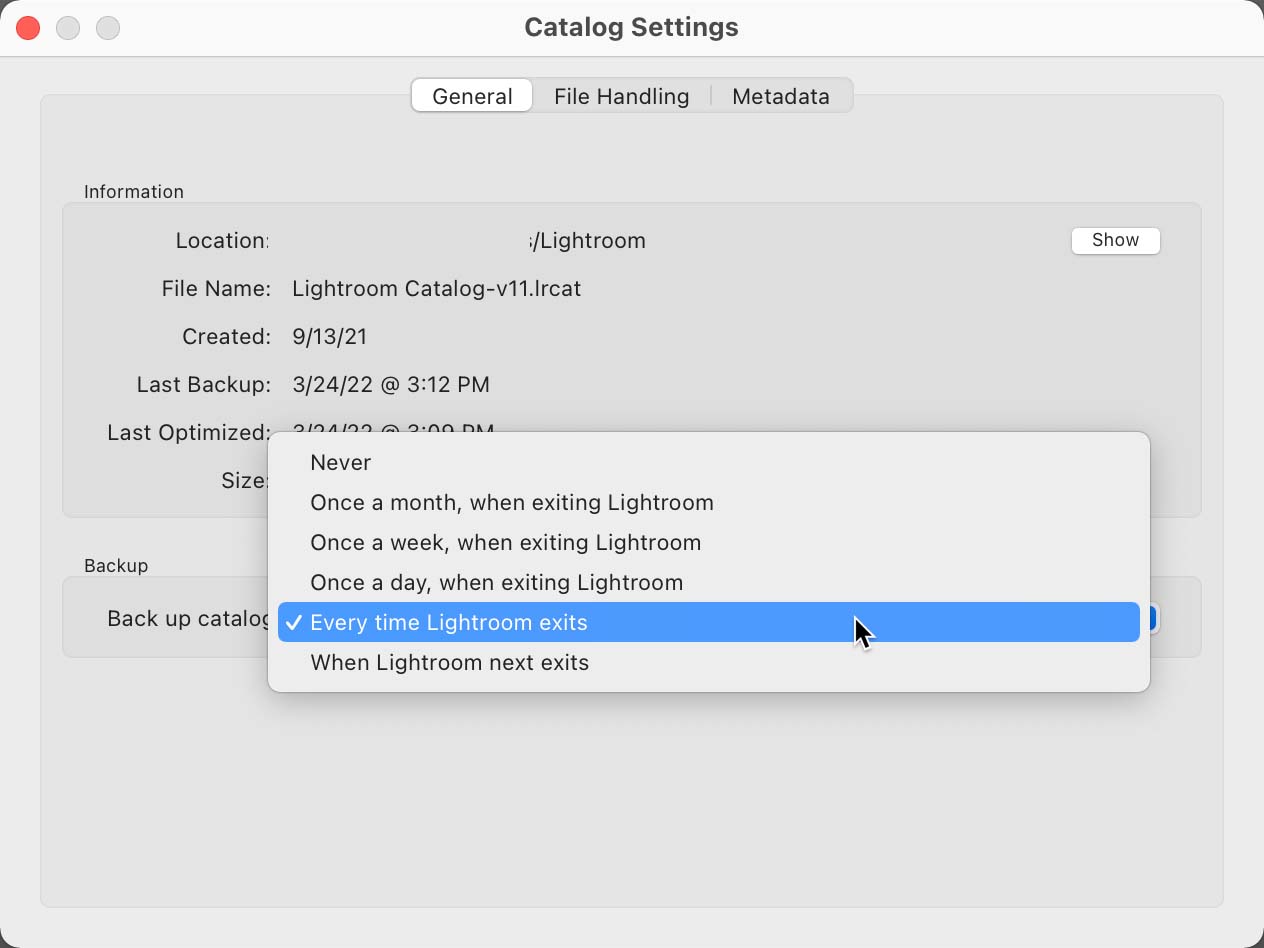This screenshot has height=948, width=1264.
Task: Click the Information section label
Action: [x=134, y=191]
